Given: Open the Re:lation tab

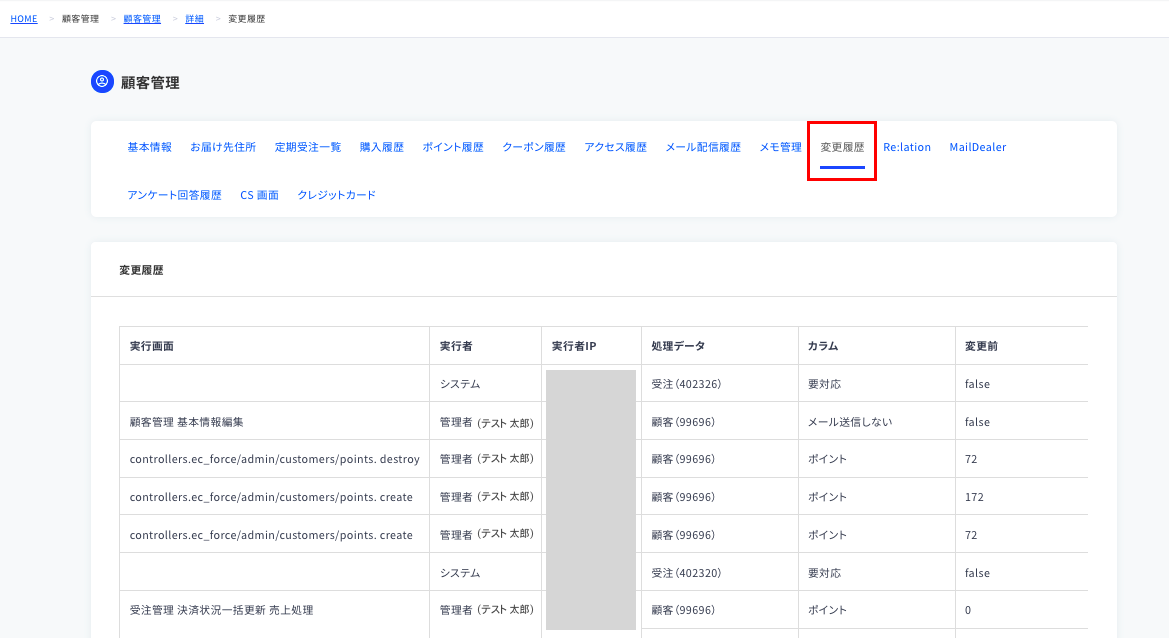Looking at the screenshot, I should coord(907,147).
